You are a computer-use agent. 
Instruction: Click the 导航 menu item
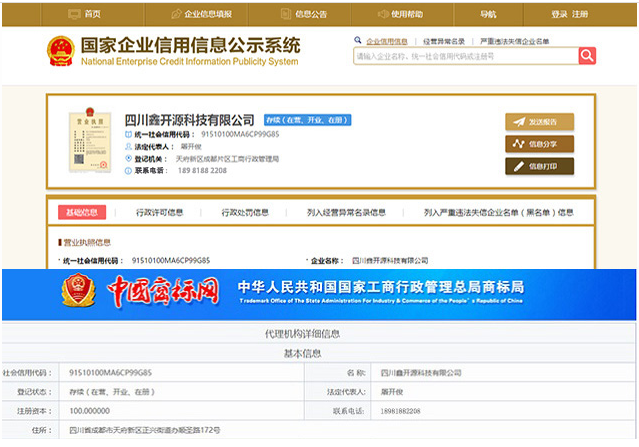point(488,14)
